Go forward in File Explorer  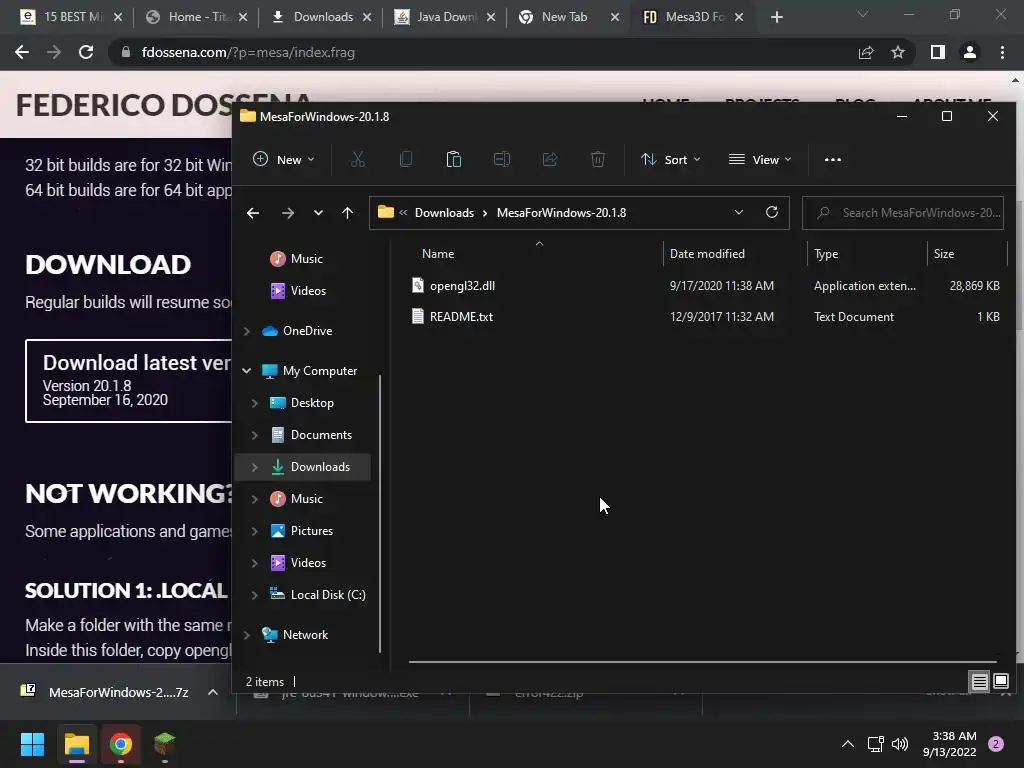tap(287, 213)
